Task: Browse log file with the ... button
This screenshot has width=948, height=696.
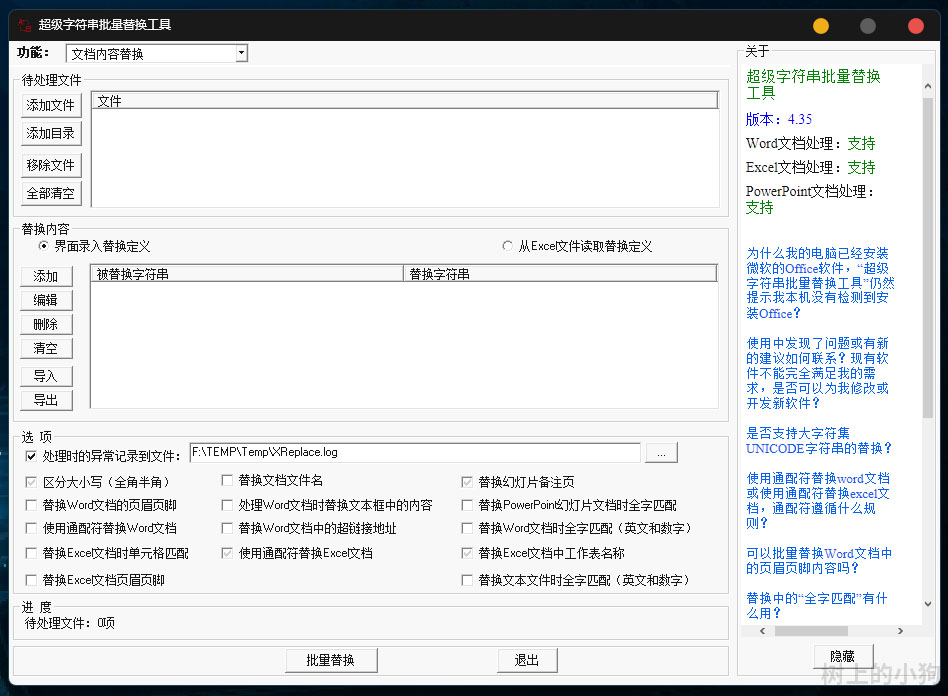Action: [660, 454]
